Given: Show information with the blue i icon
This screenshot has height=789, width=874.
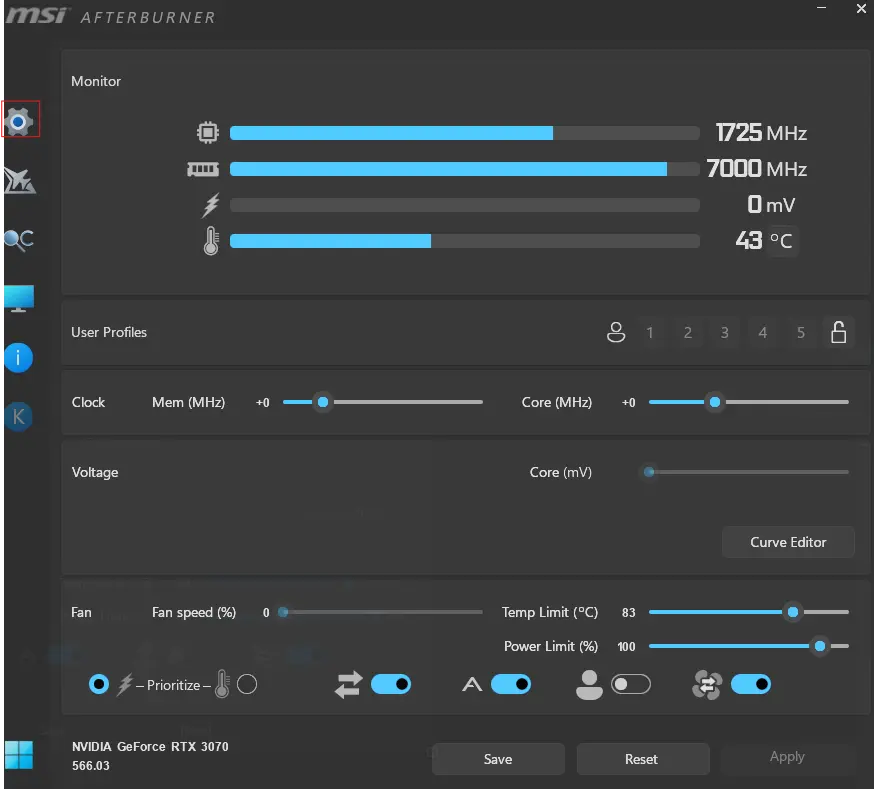Looking at the screenshot, I should tap(18, 357).
